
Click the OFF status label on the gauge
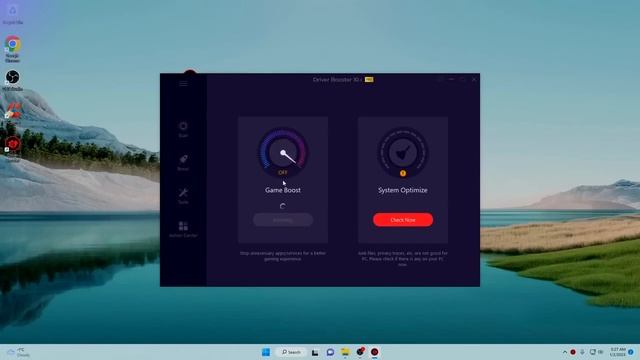[282, 173]
